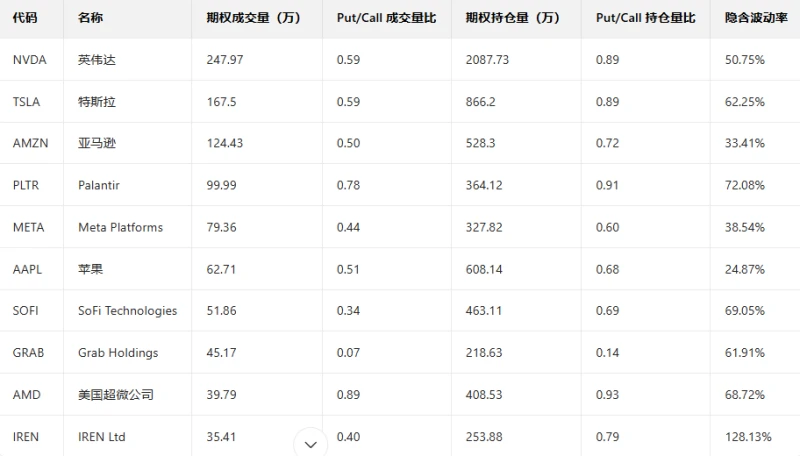The image size is (800, 456).
Task: Click the 英伟达 stock name
Action: [97, 60]
